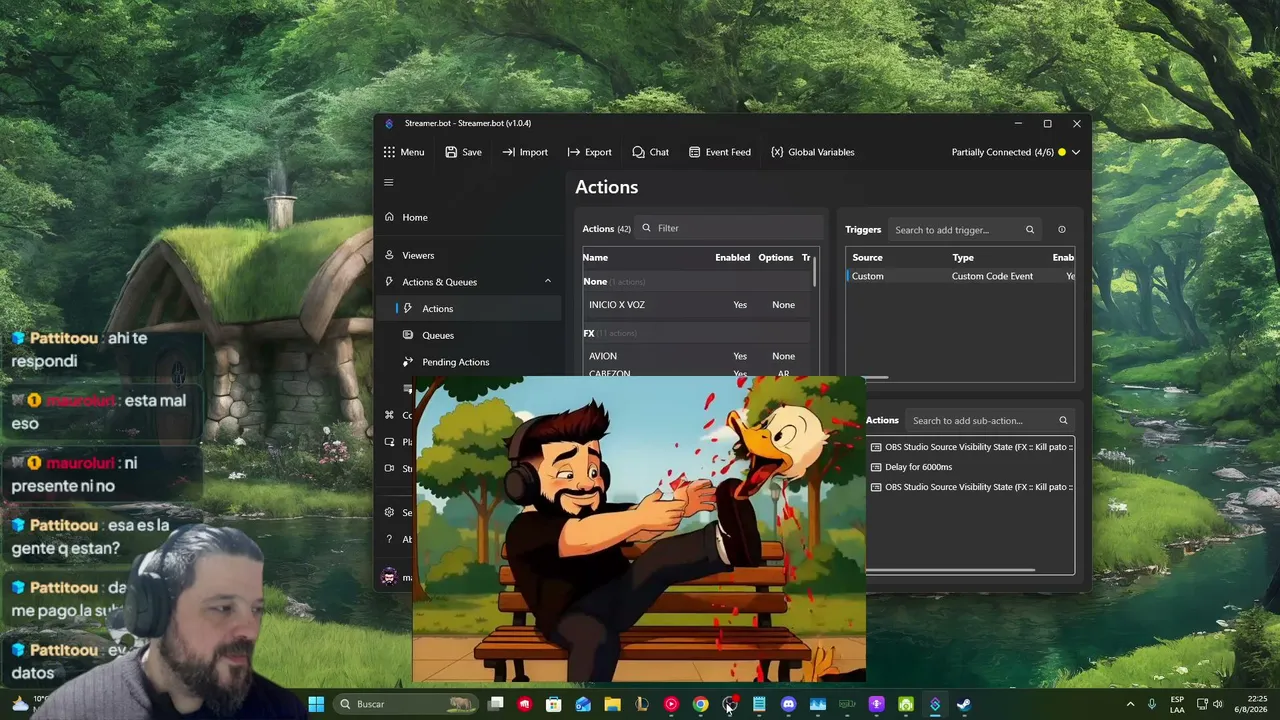This screenshot has width=1280, height=720.
Task: Save the Streamer.bot configuration
Action: coord(463,152)
